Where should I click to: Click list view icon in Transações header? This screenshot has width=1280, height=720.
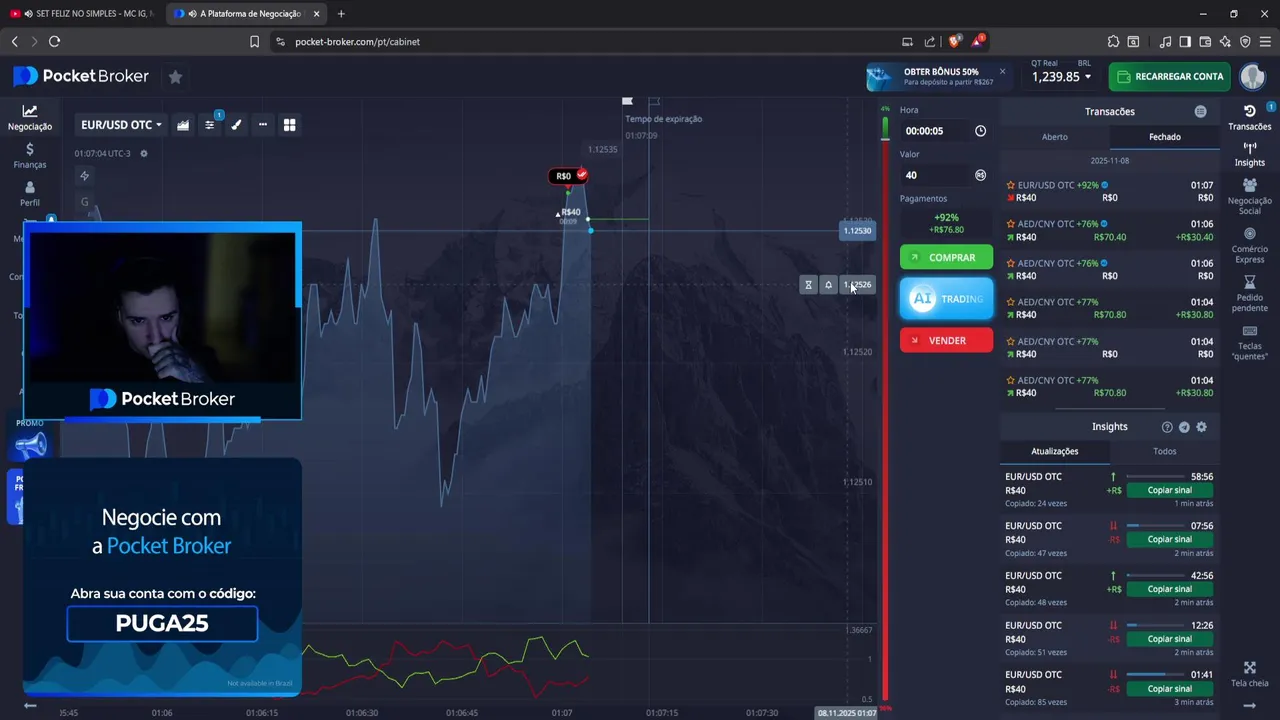[x=1201, y=112]
